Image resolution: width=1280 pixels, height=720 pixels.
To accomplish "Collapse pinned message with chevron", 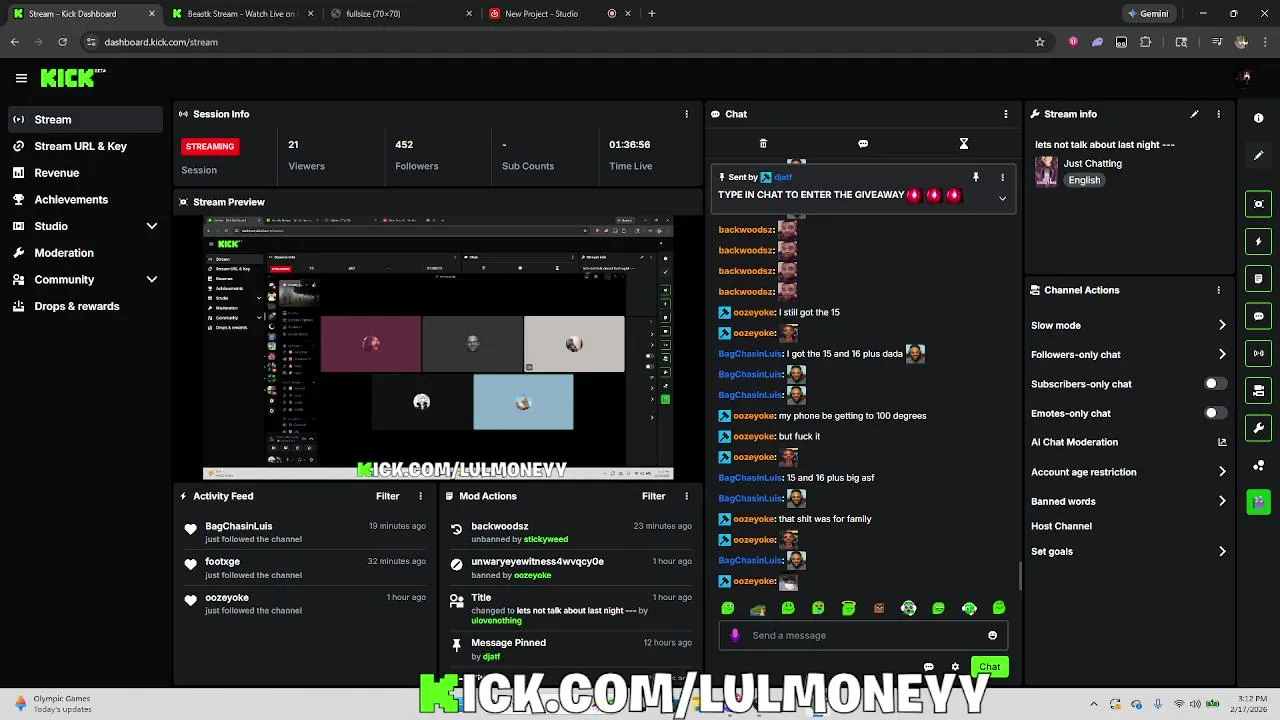I will click(x=1002, y=198).
